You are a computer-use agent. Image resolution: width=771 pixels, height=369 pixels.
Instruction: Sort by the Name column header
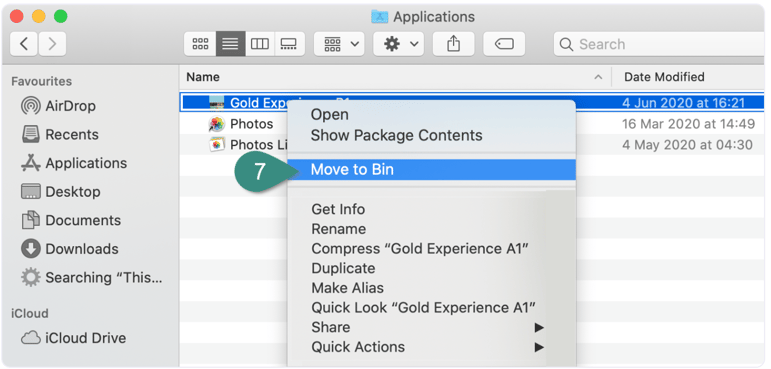(203, 77)
